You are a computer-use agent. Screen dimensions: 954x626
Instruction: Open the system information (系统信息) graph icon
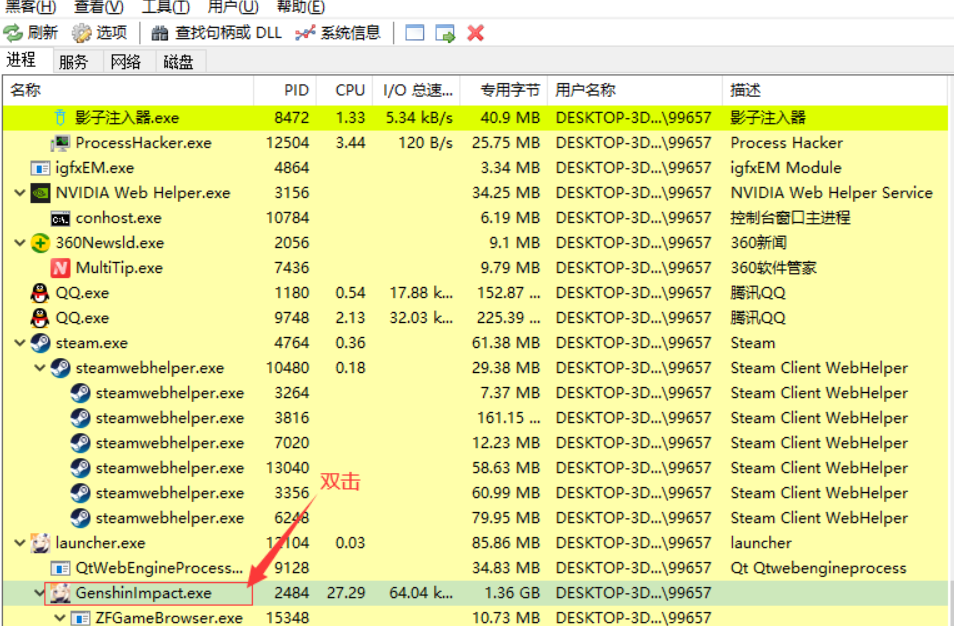coord(305,33)
